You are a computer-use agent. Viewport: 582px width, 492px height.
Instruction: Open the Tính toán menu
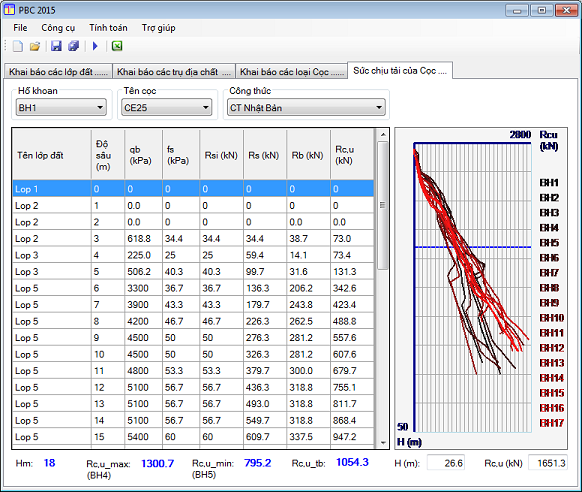pyautogui.click(x=108, y=28)
